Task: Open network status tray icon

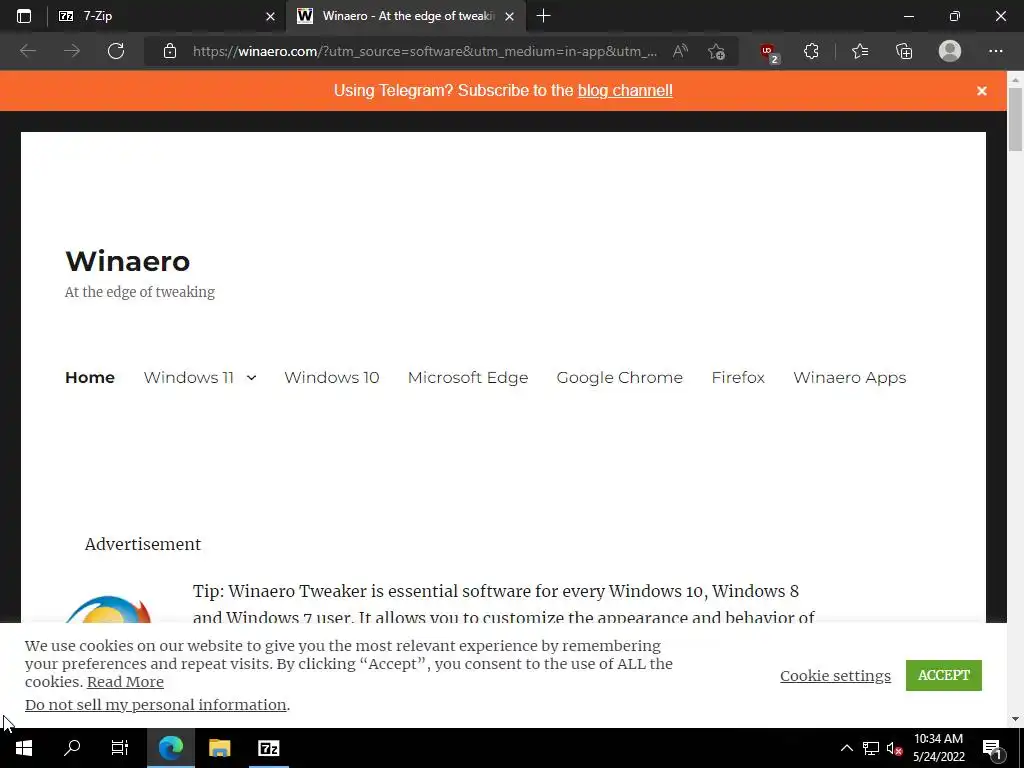Action: pos(871,748)
